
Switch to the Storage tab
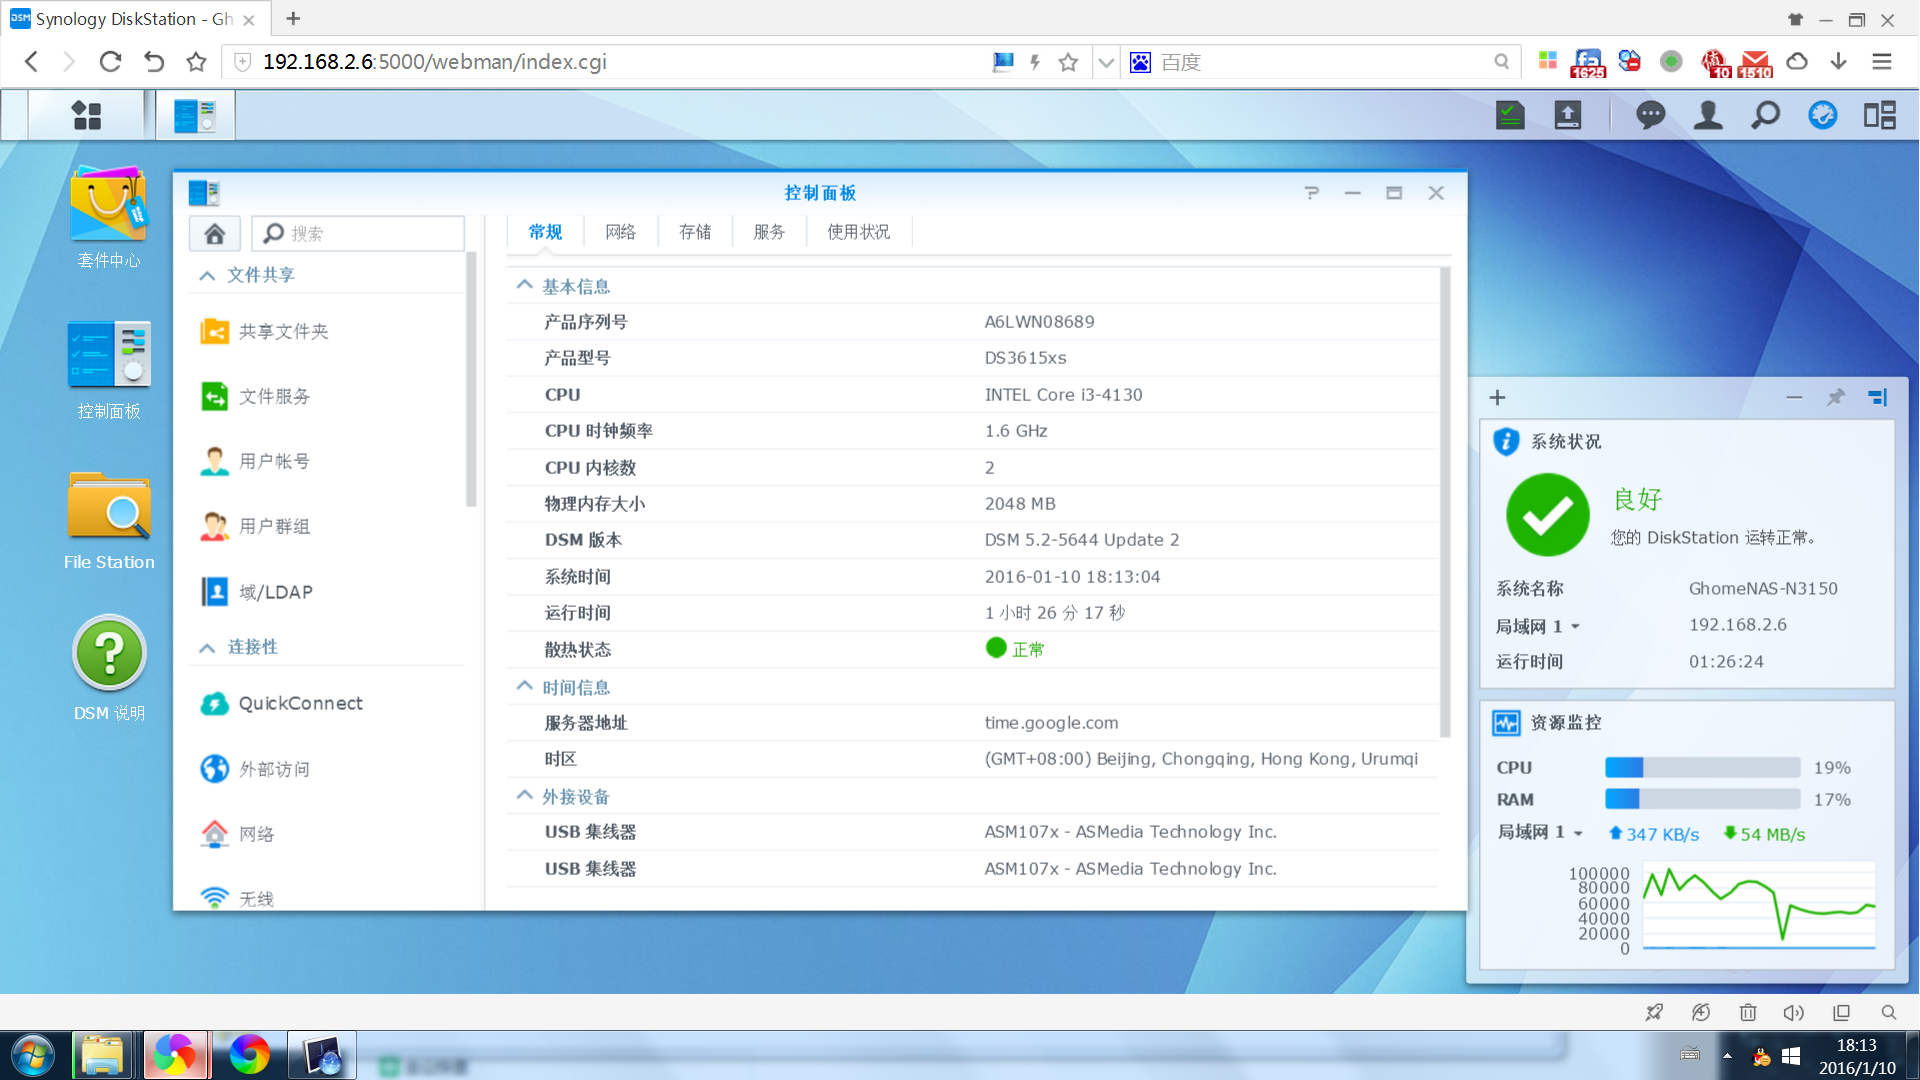pos(695,232)
